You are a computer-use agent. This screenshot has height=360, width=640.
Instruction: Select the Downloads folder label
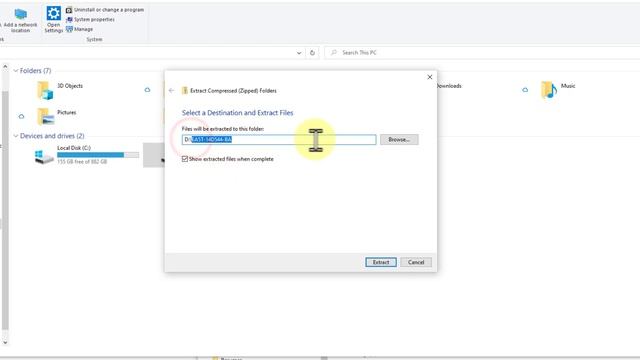pos(449,86)
